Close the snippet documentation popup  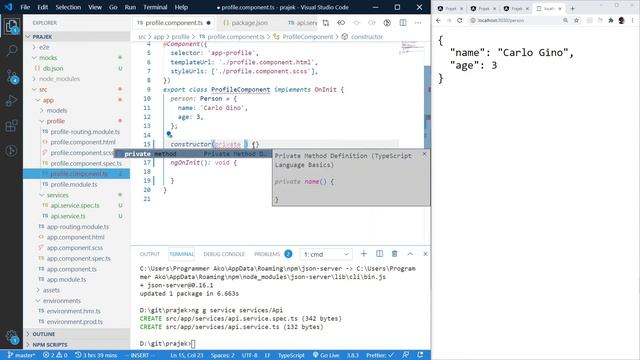tap(424, 154)
